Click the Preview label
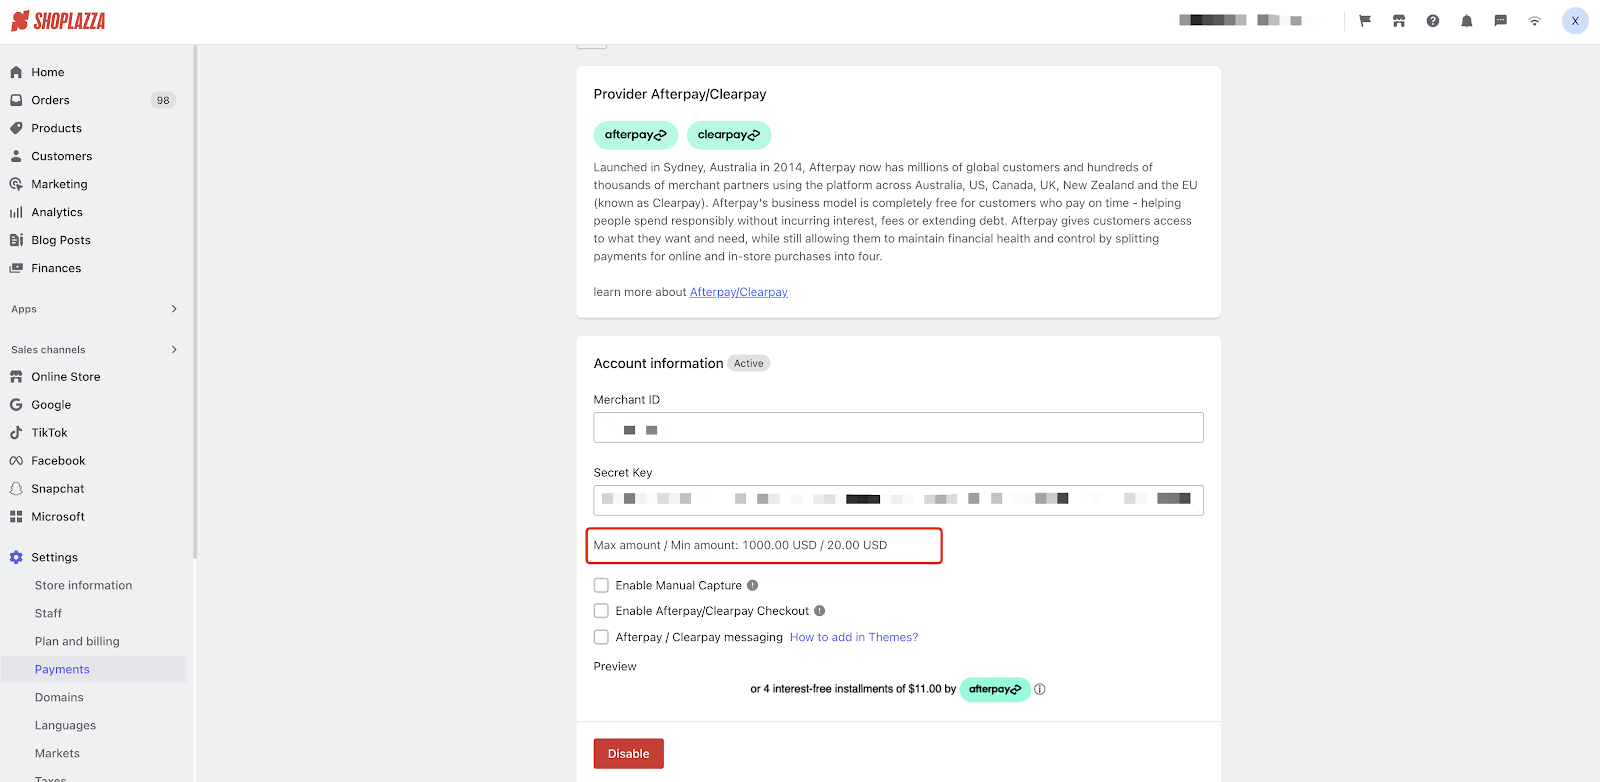Screen dimensions: 1600x782 [615, 666]
